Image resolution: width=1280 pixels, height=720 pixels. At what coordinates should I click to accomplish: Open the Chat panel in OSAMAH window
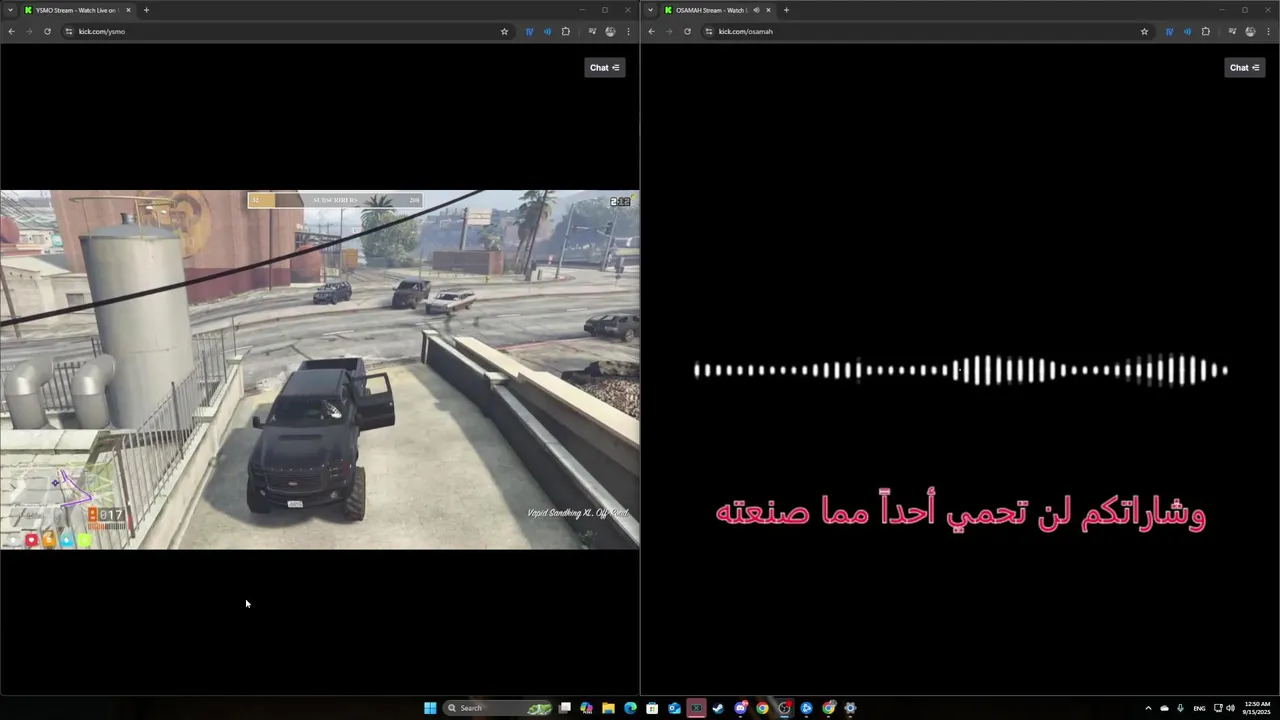1245,67
